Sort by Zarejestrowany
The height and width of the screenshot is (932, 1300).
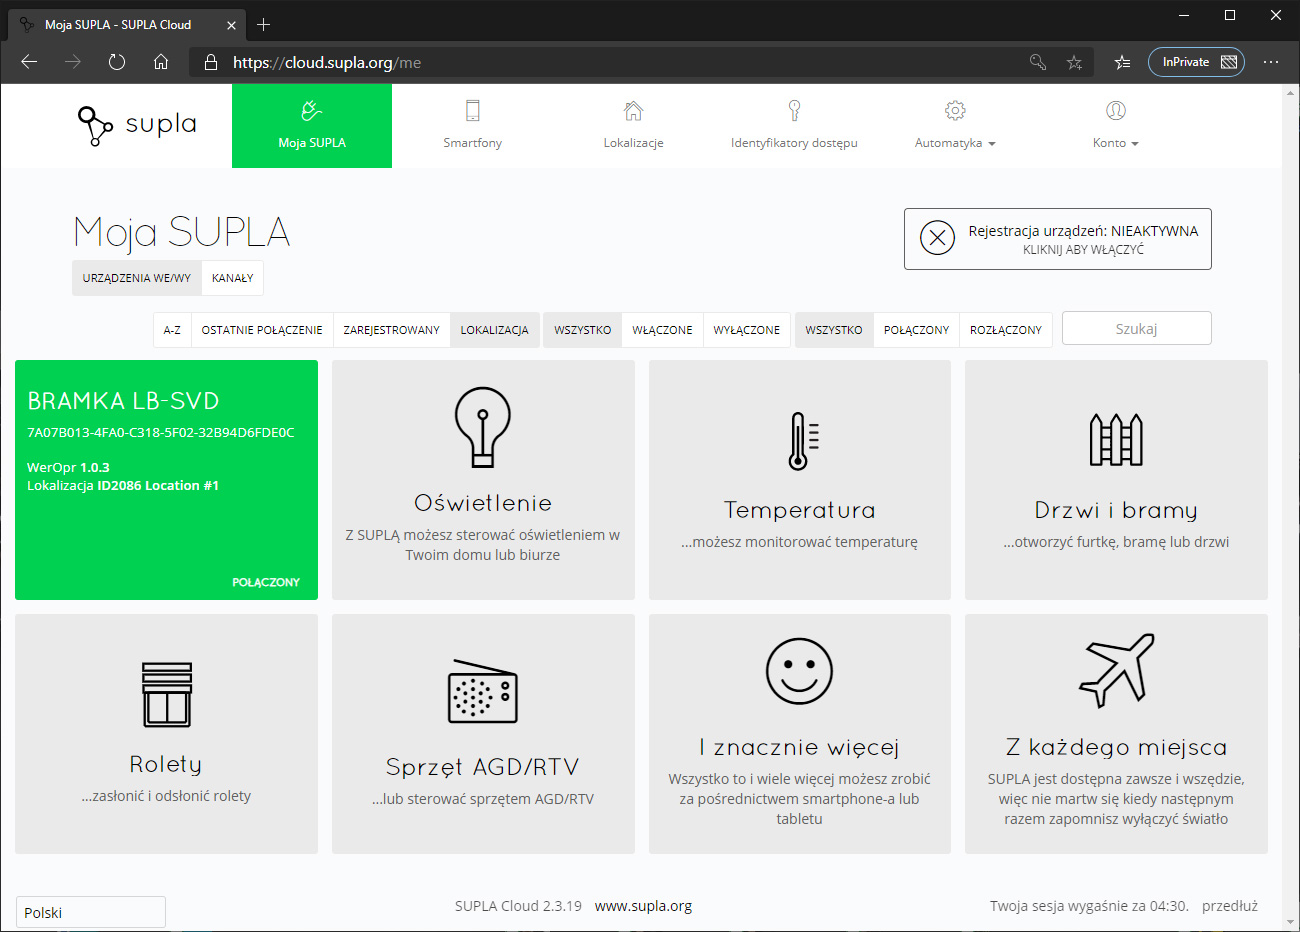pyautogui.click(x=391, y=330)
